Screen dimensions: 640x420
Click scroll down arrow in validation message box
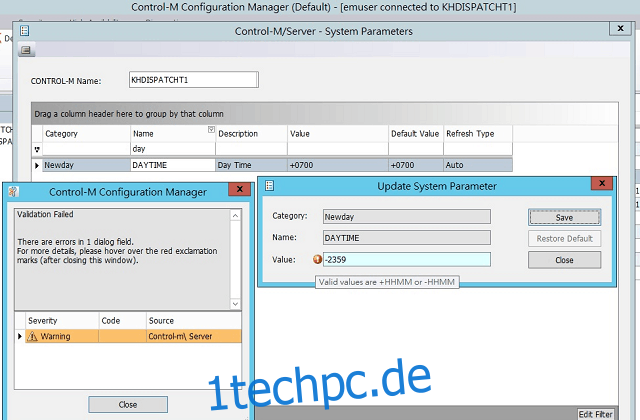click(236, 304)
